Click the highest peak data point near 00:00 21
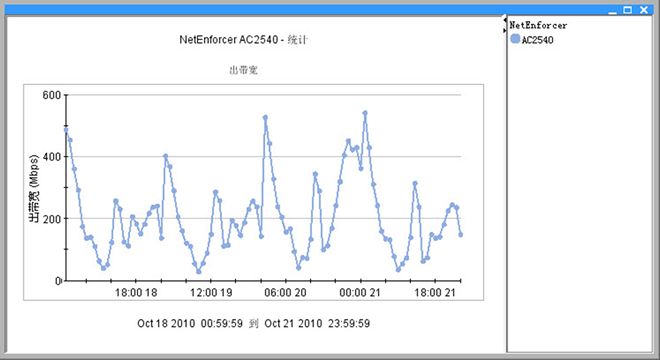Viewport: 660px width, 360px height. pos(365,113)
